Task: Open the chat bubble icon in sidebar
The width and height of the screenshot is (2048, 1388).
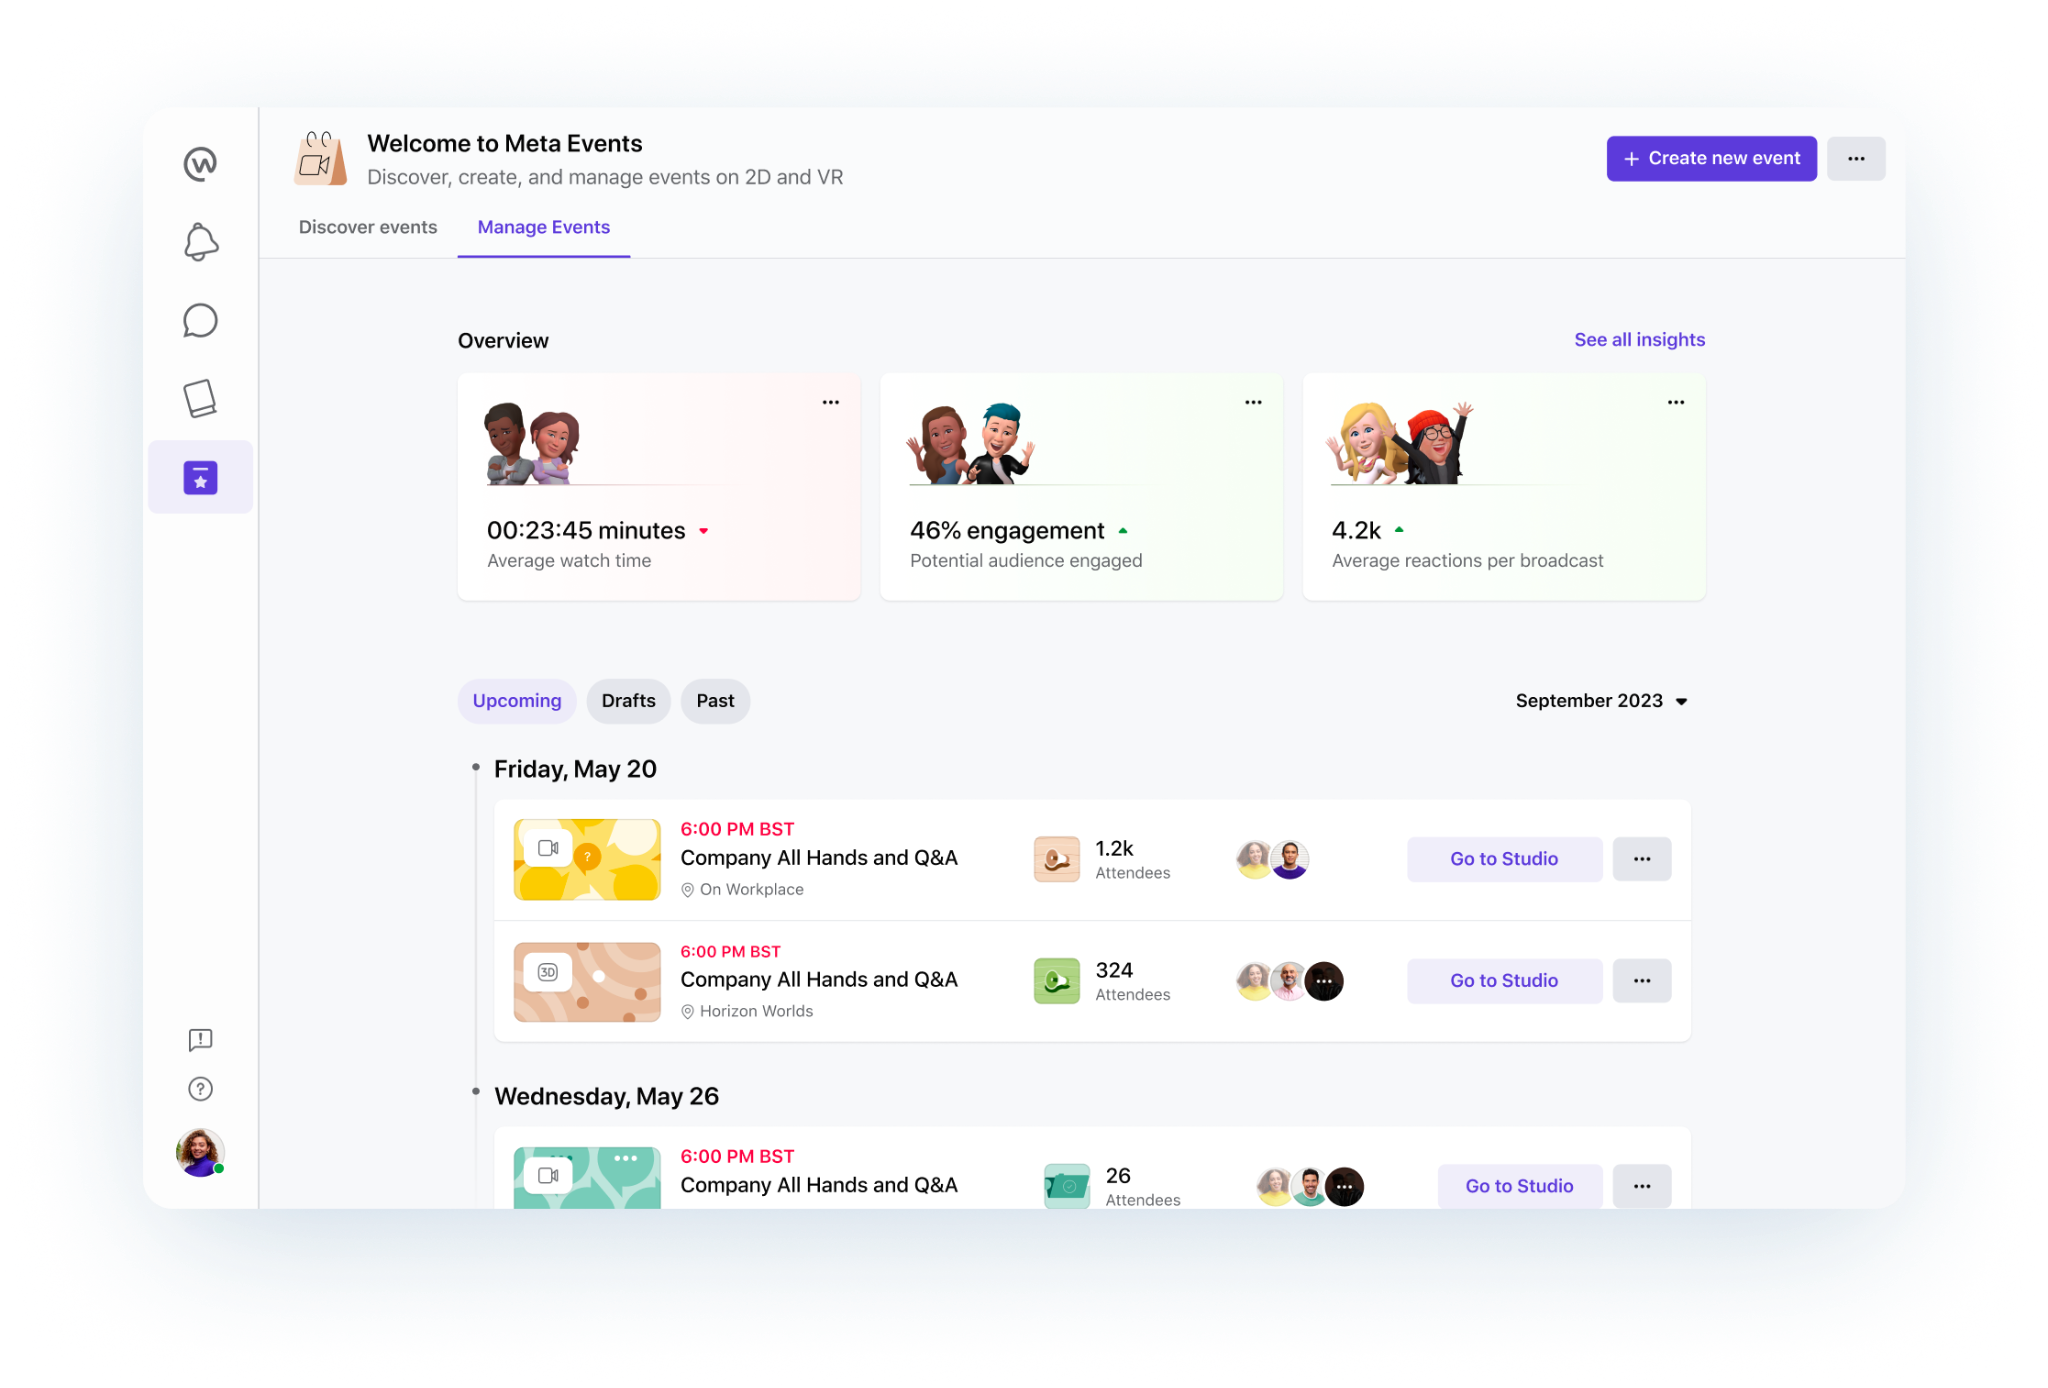Action: [200, 320]
